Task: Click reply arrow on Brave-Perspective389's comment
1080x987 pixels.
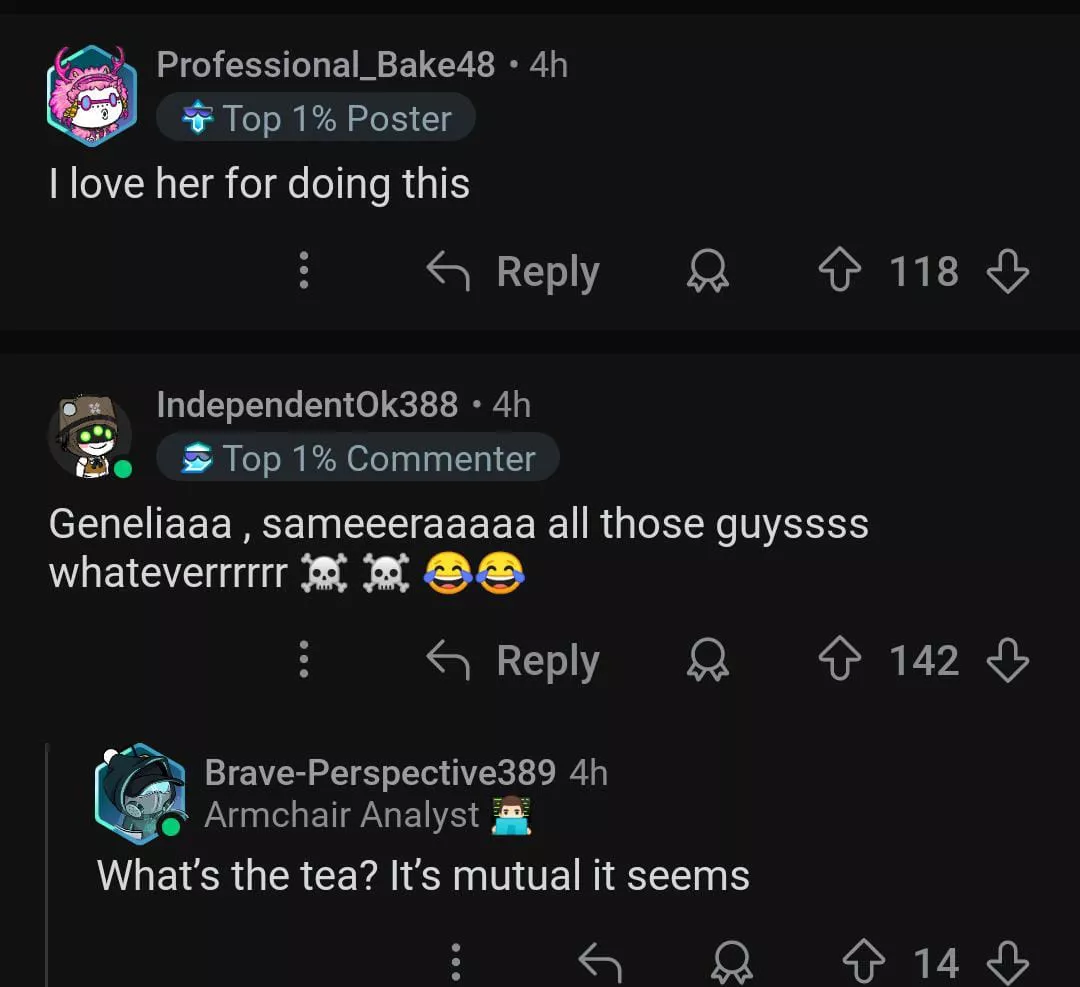Action: [x=600, y=963]
